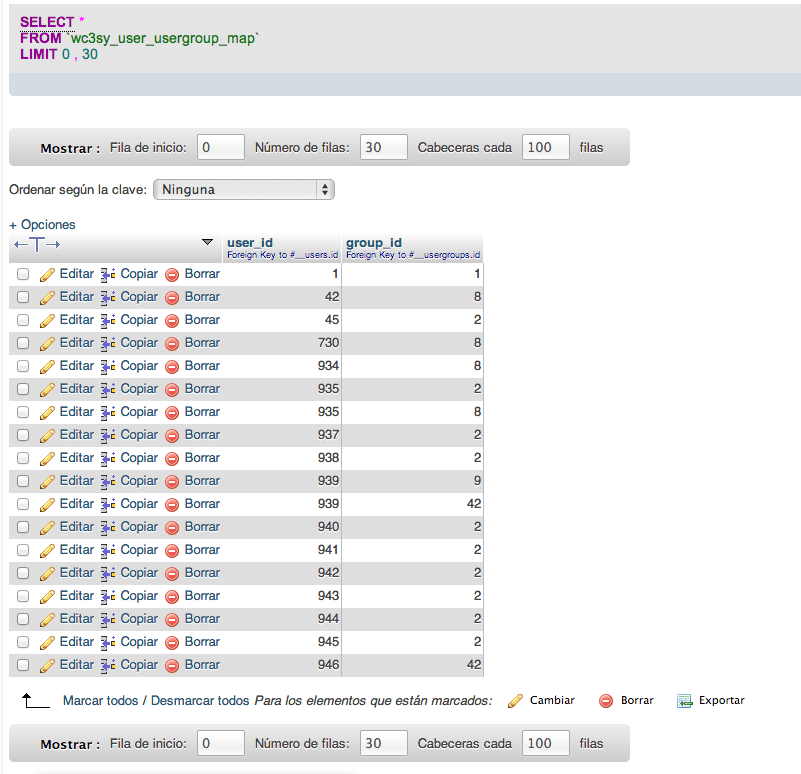Click the bottom Cabeceras cada field
Viewport: 801px width, 774px height.
[546, 743]
